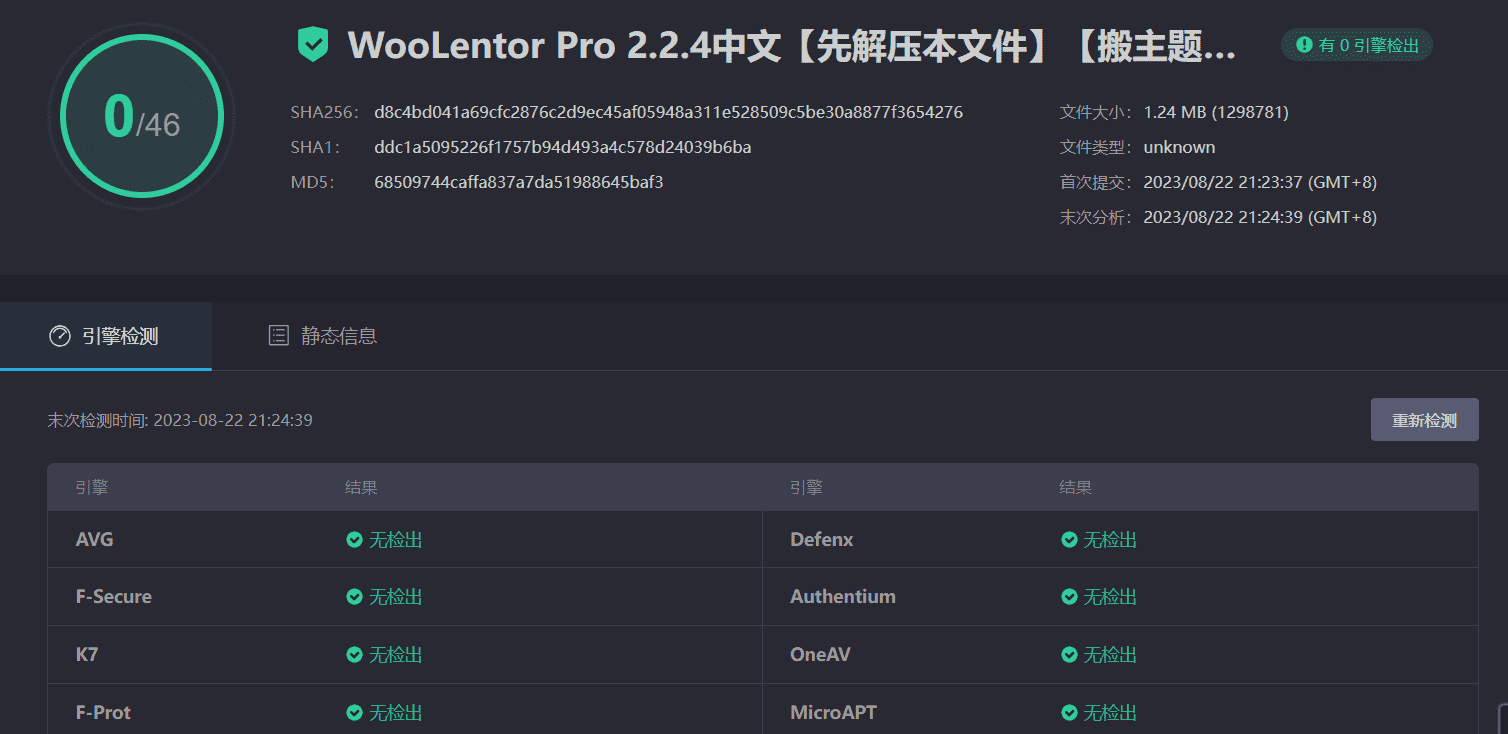Click the green check icon in Defenx row
This screenshot has width=1508, height=734.
pyautogui.click(x=1069, y=540)
